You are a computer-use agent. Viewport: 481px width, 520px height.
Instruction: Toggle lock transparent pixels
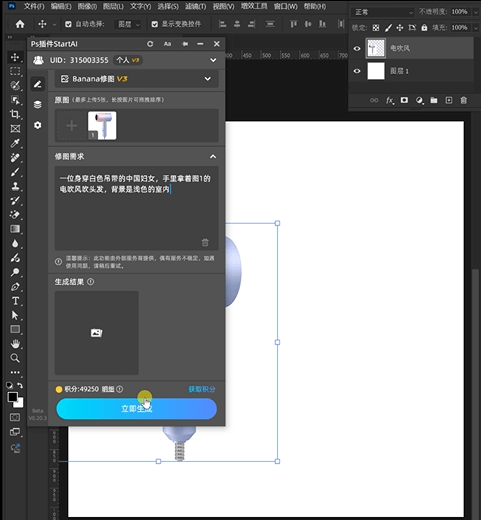pos(376,28)
